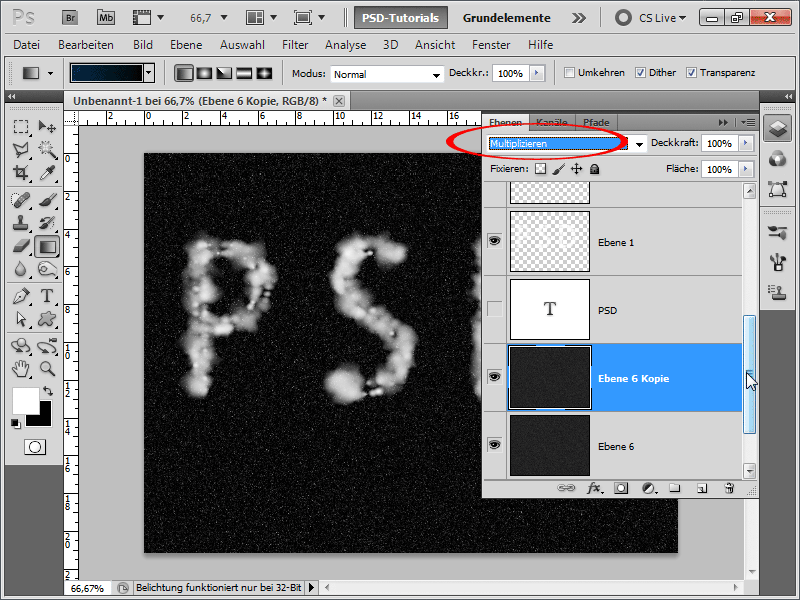The image size is (800, 600).
Task: Open the Deckkr. opacity slider arrow
Action: pyautogui.click(x=536, y=73)
